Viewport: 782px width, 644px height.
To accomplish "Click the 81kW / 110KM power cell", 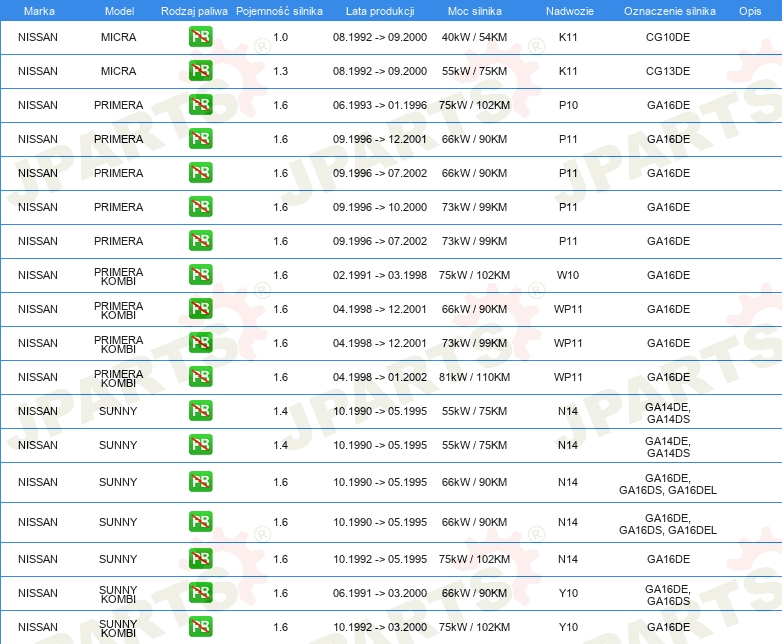I will click(x=474, y=377).
